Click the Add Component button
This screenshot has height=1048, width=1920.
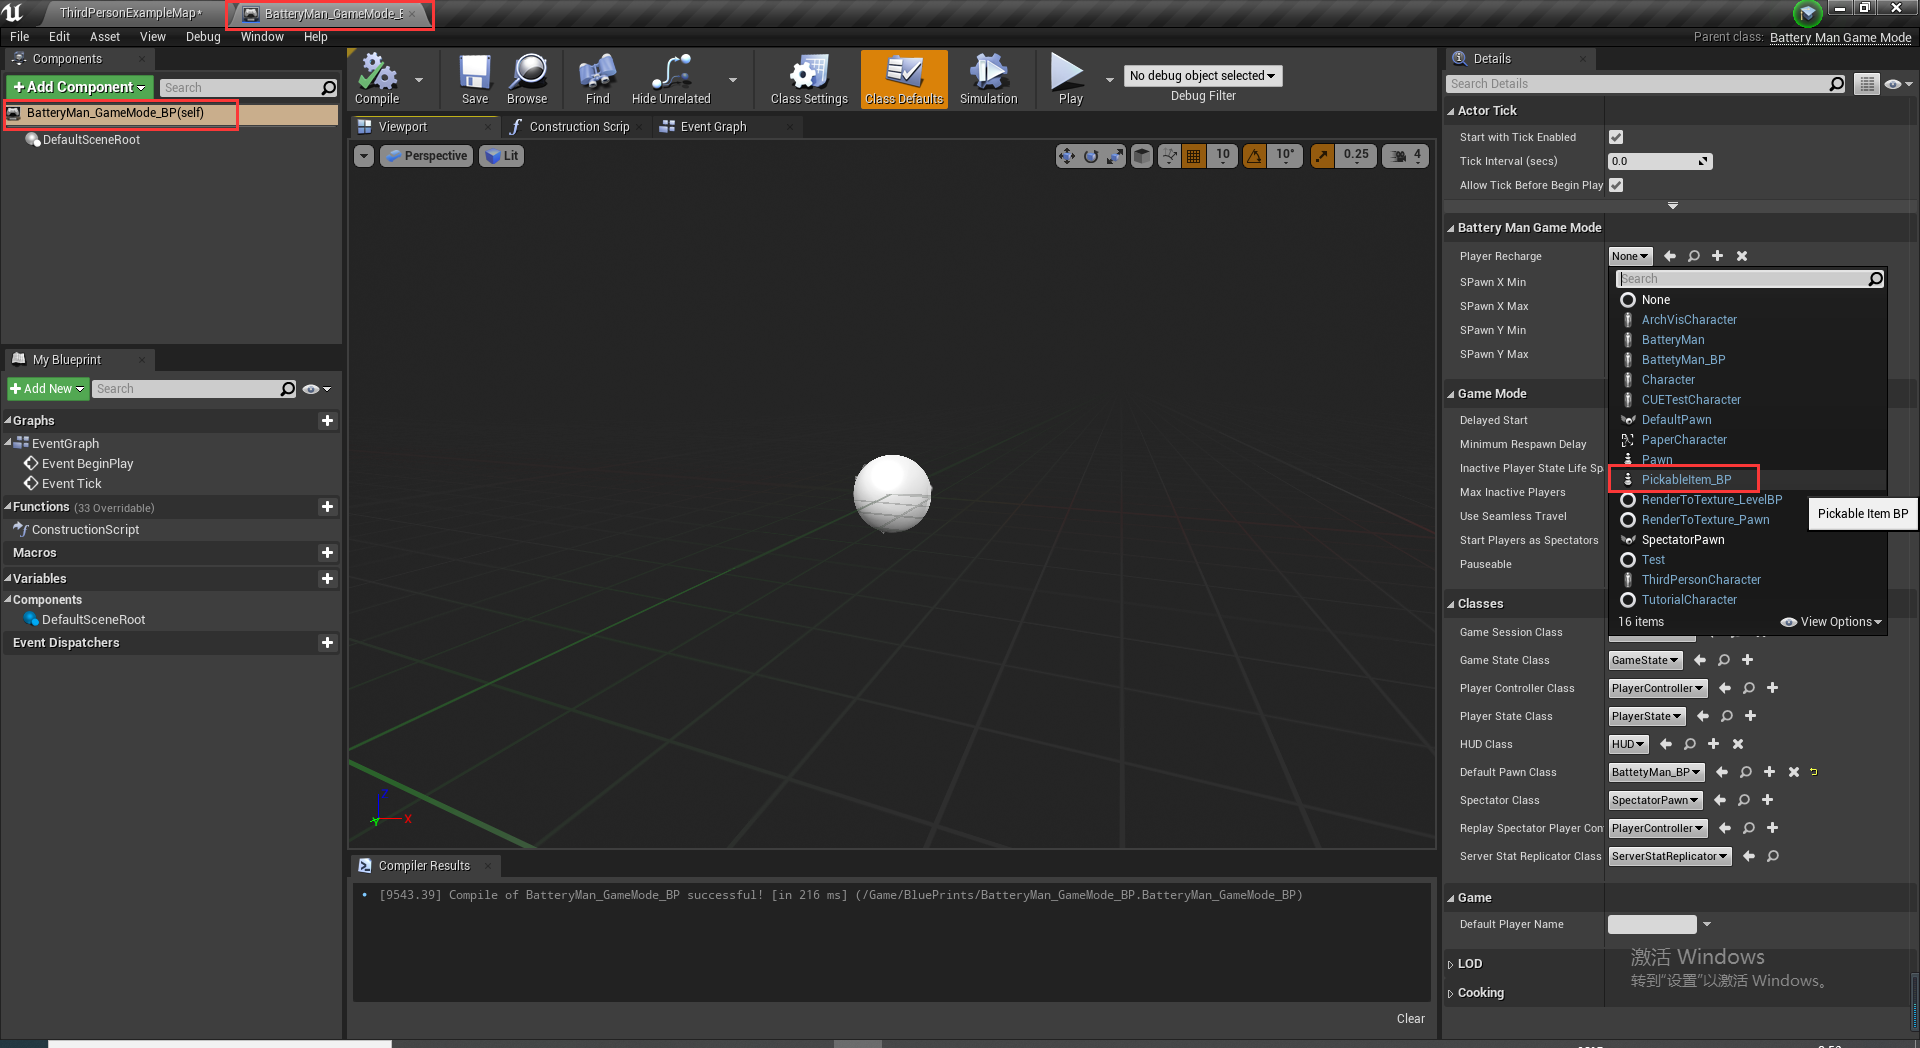click(79, 88)
